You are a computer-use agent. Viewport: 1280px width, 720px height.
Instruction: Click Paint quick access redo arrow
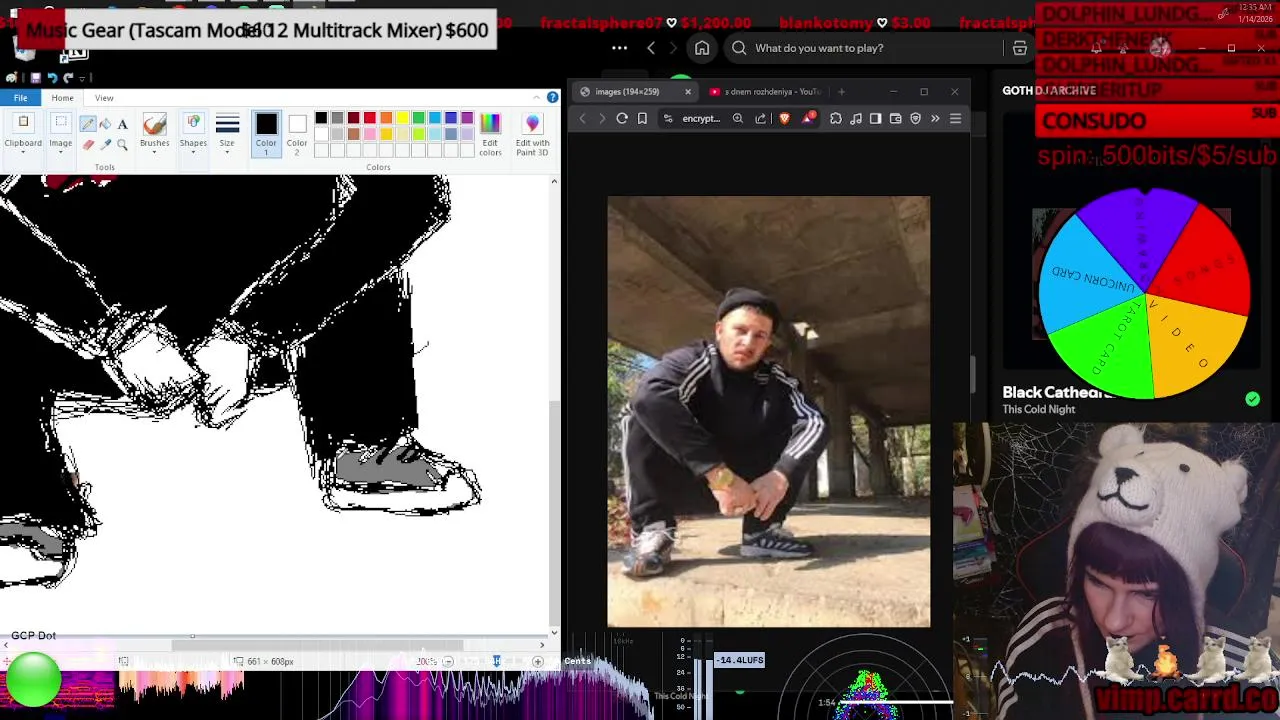pyautogui.click(x=68, y=78)
